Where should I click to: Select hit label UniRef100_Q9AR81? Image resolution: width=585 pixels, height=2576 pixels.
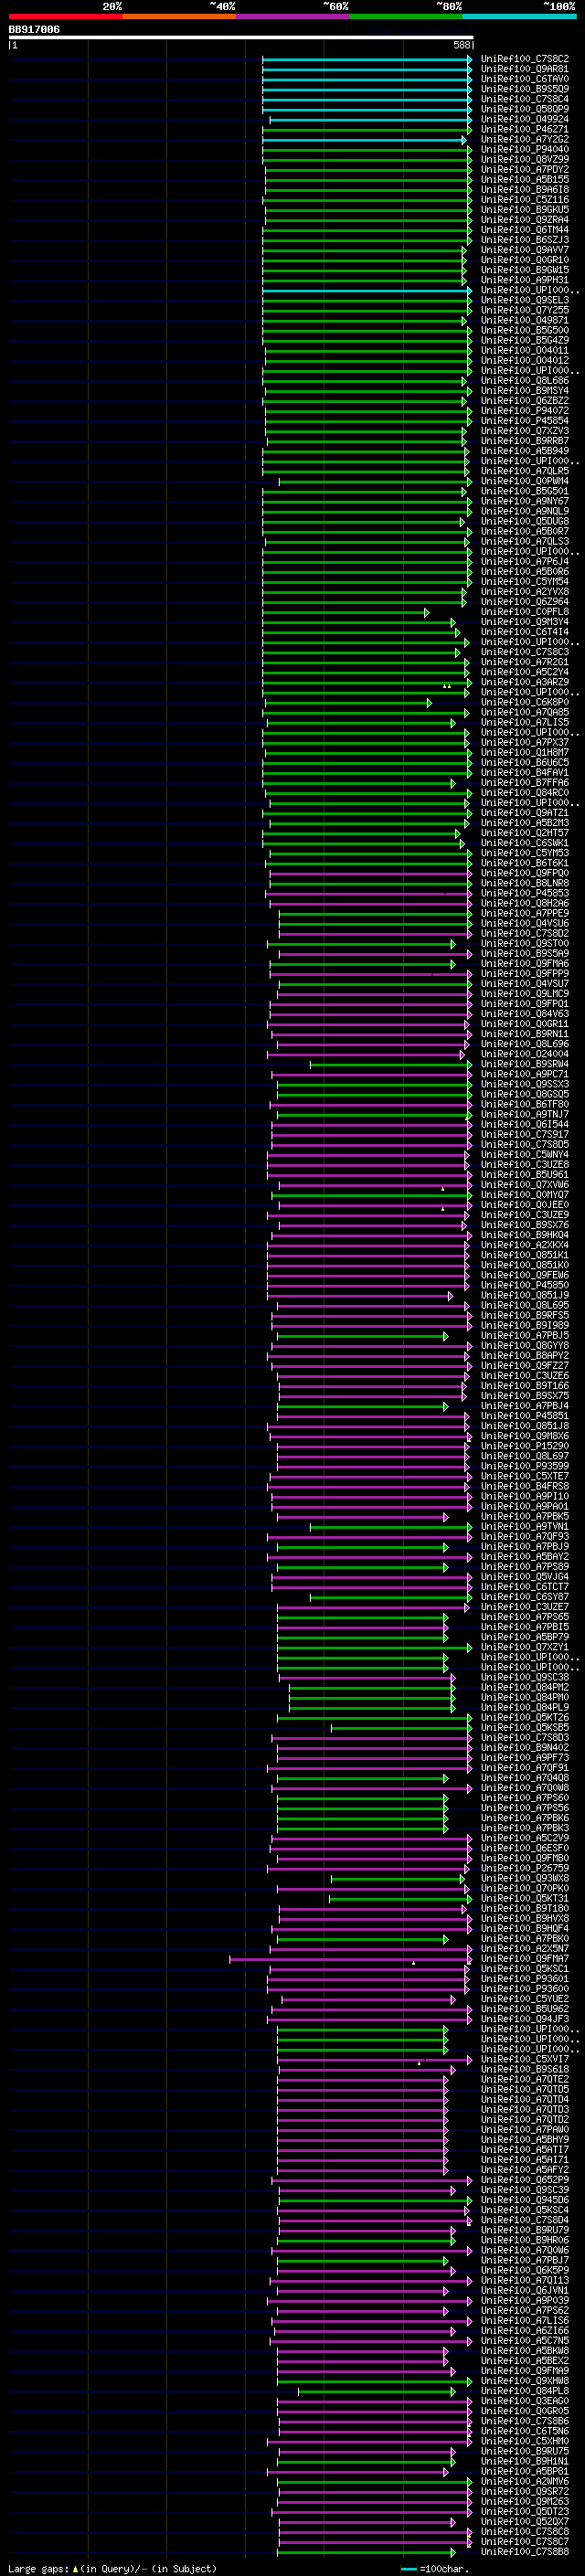[x=525, y=69]
